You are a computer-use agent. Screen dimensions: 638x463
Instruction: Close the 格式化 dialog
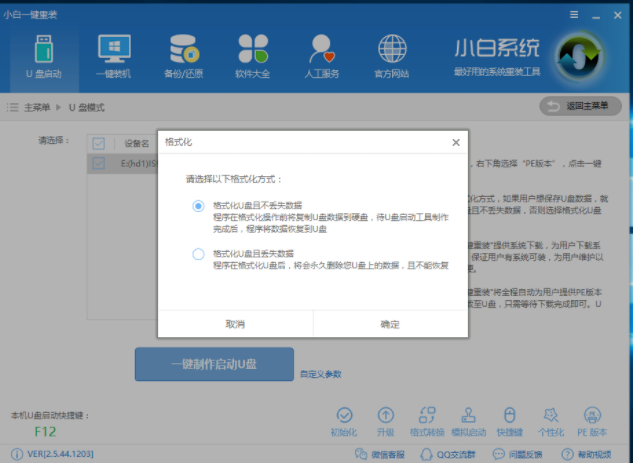[x=456, y=143]
